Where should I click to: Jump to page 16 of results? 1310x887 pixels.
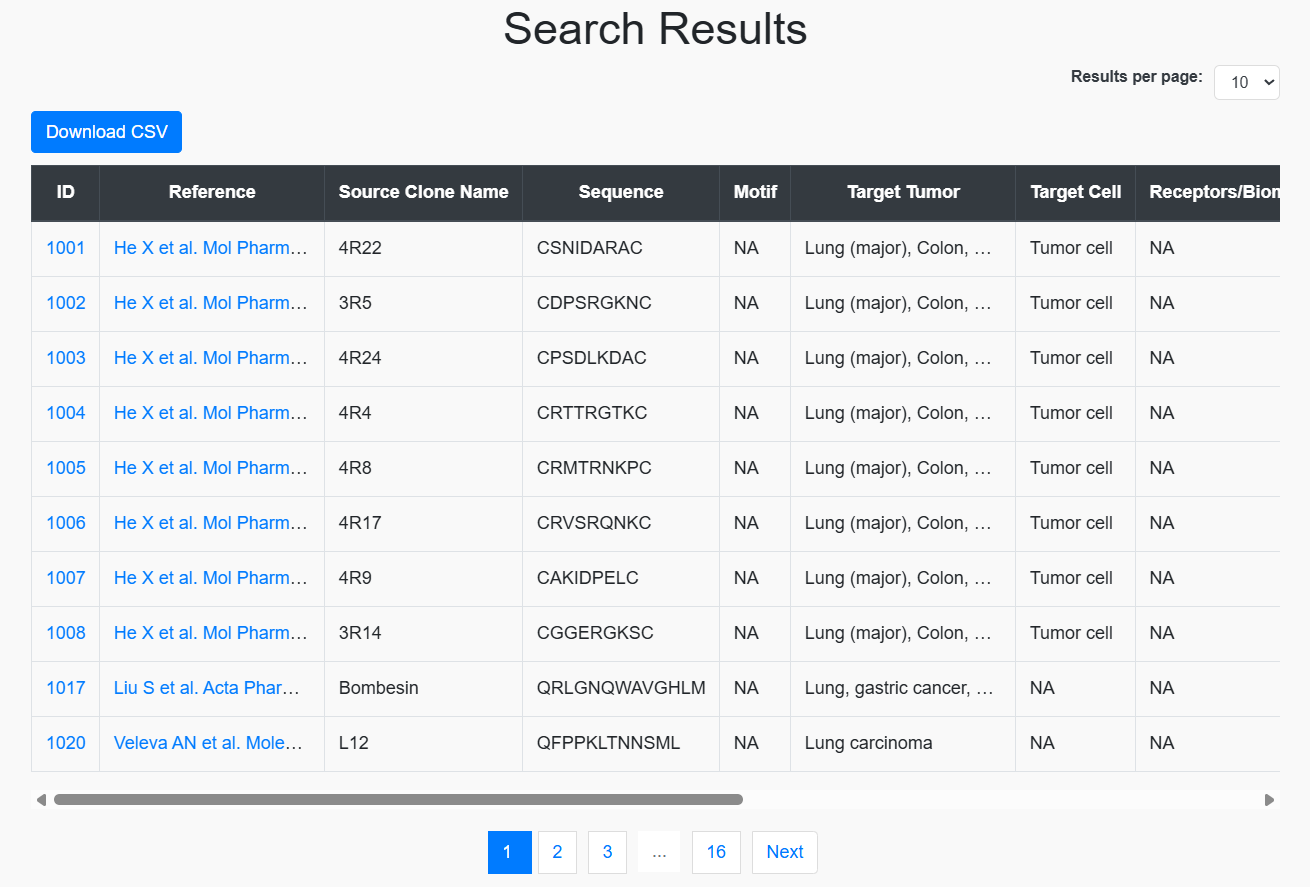click(716, 852)
